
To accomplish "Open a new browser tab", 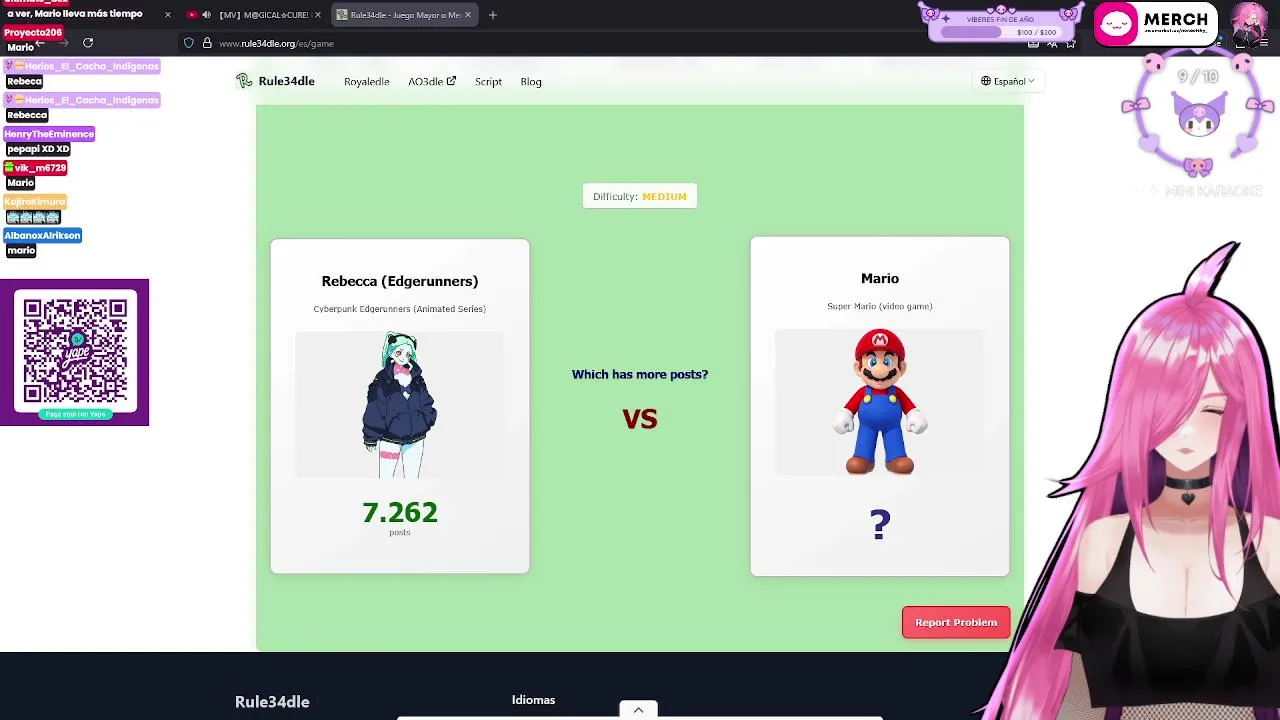I will click(492, 15).
